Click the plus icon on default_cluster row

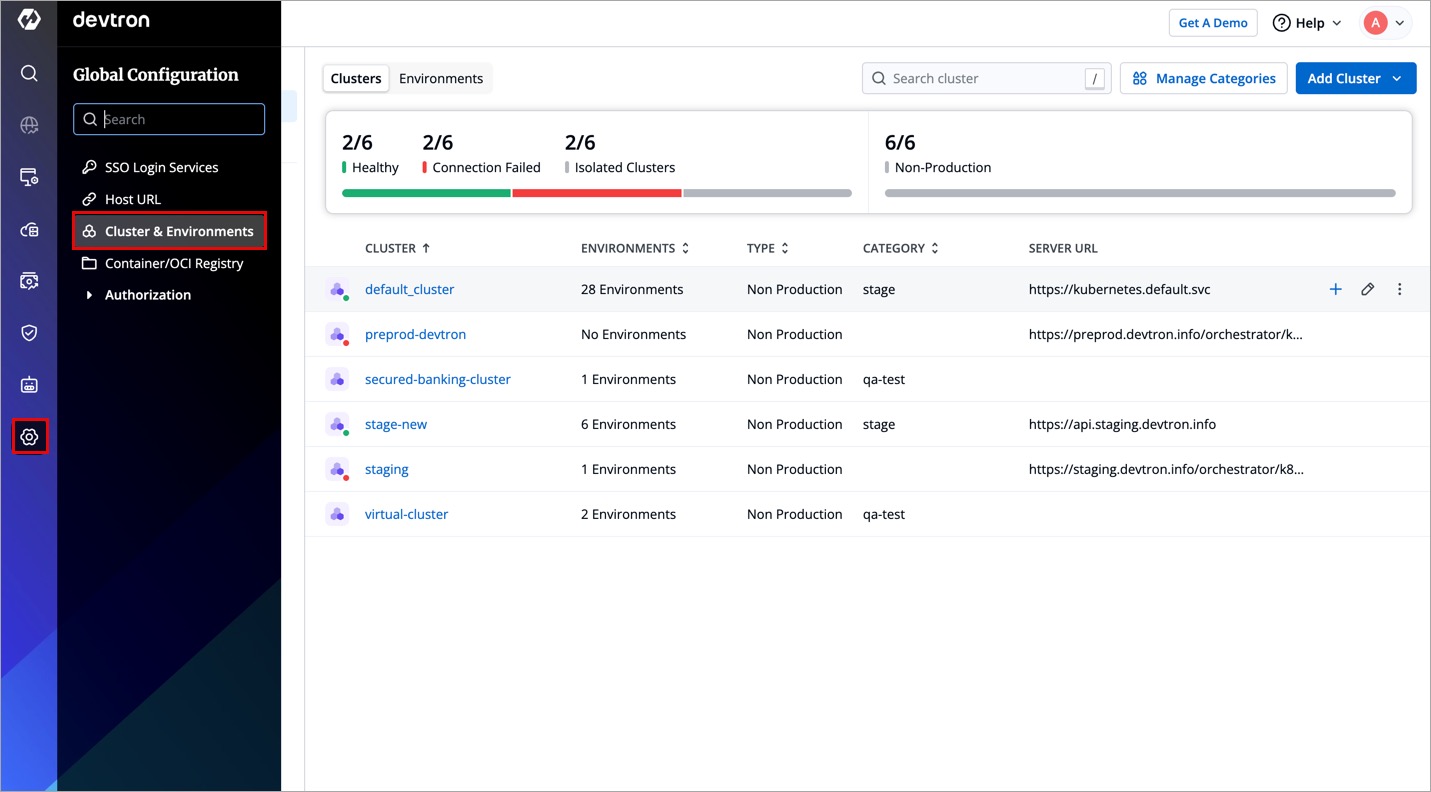(1335, 289)
